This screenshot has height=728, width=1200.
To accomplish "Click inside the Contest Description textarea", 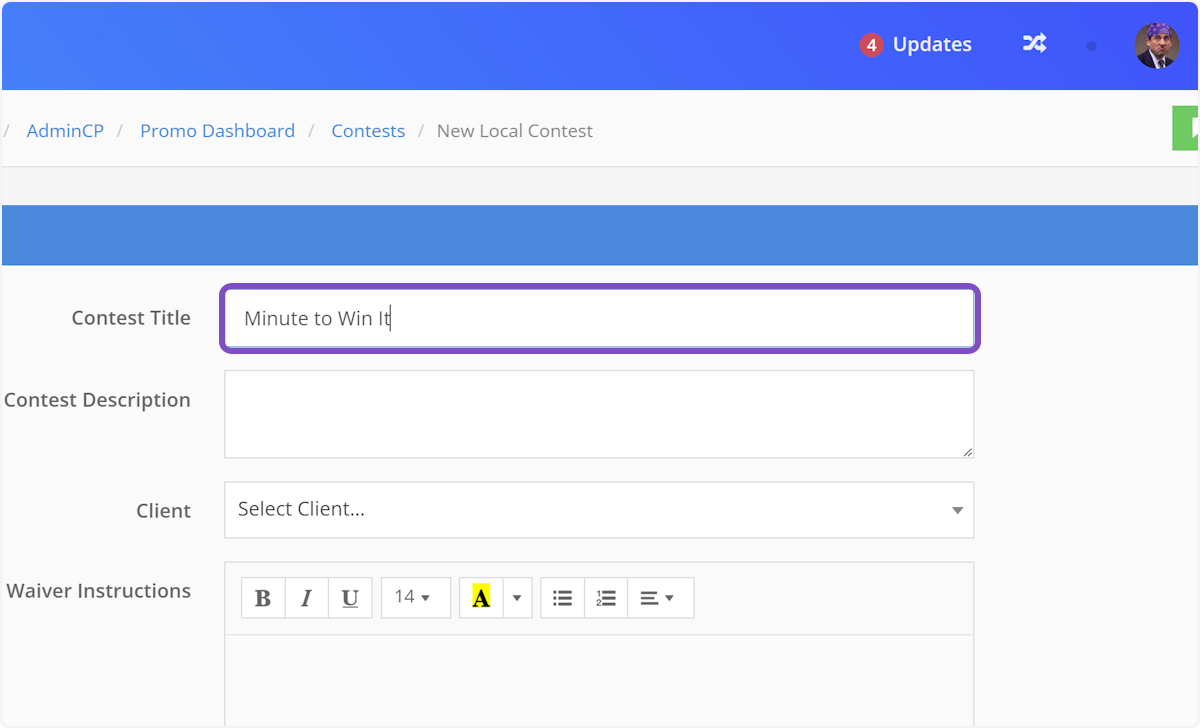I will coord(598,414).
